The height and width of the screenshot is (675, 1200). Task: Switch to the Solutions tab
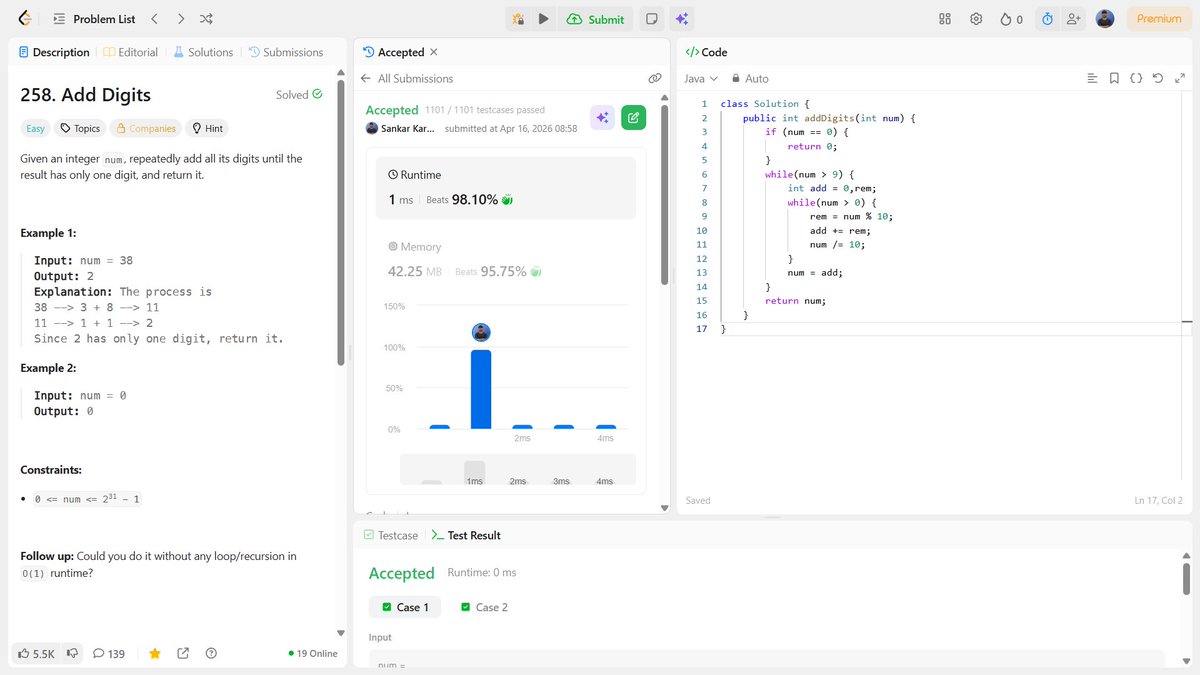click(x=203, y=52)
